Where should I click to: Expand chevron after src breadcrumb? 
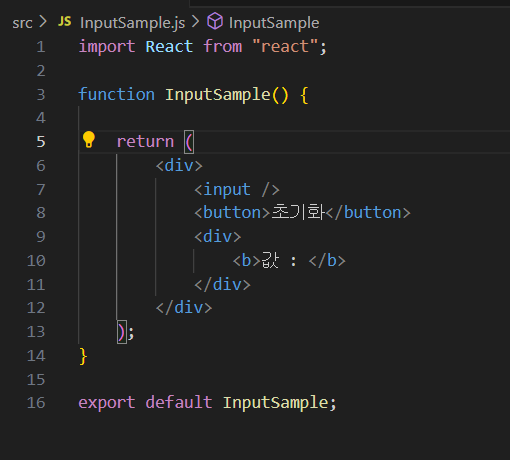pos(43,22)
